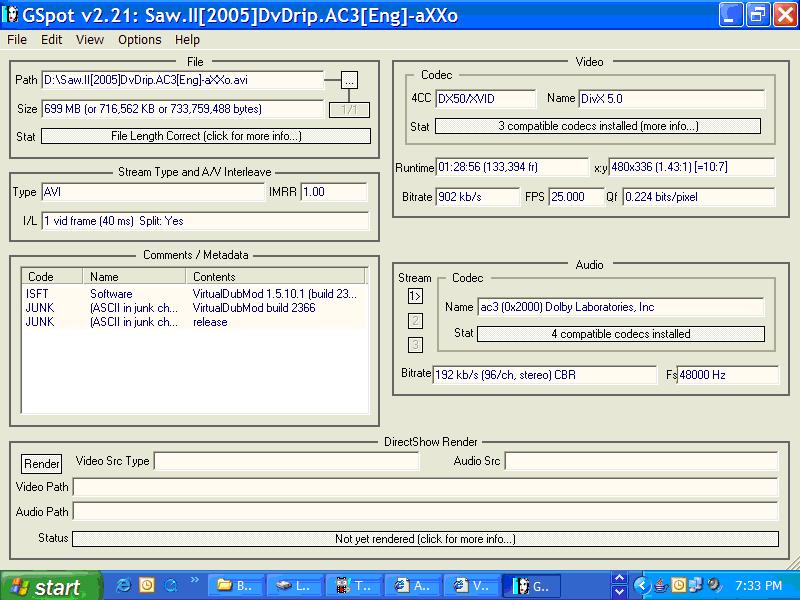This screenshot has width=800, height=600.
Task: Click the stream Type field showing AVI
Action: pyautogui.click(x=153, y=192)
